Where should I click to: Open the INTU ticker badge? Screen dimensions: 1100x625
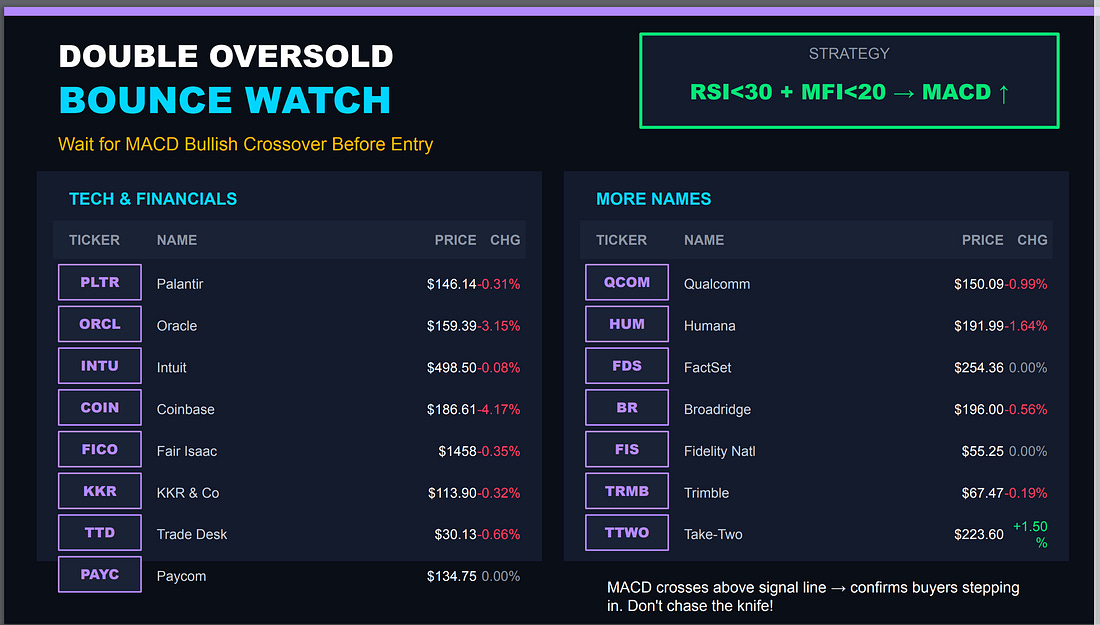[100, 365]
